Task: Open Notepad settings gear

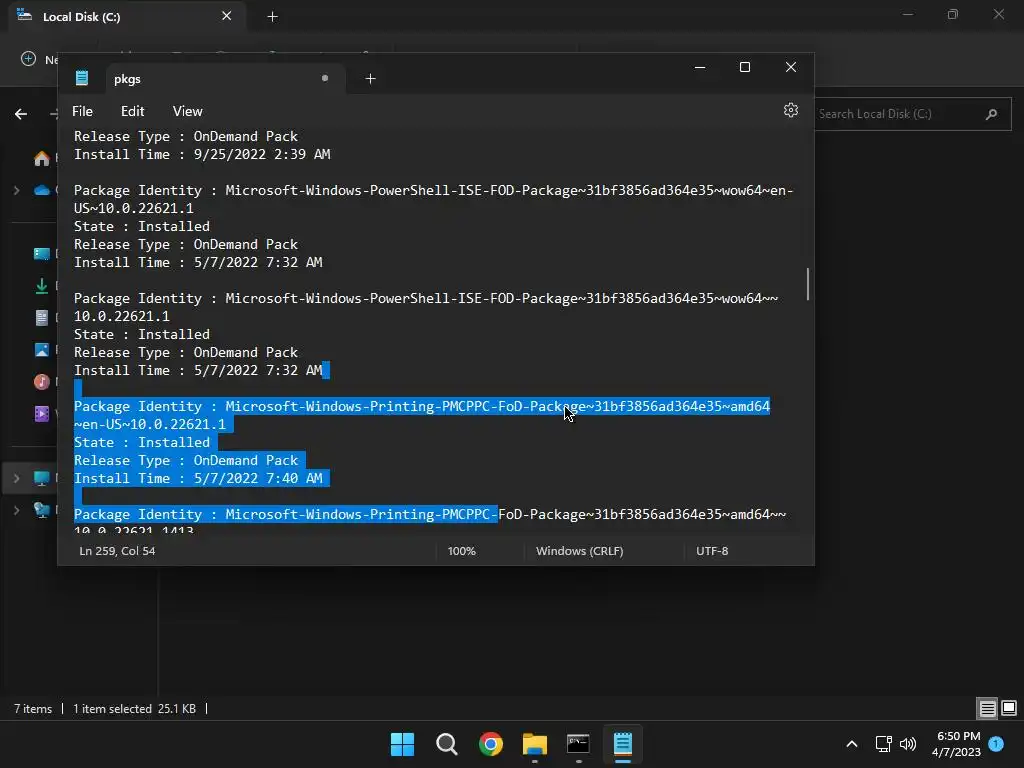Action: click(790, 110)
